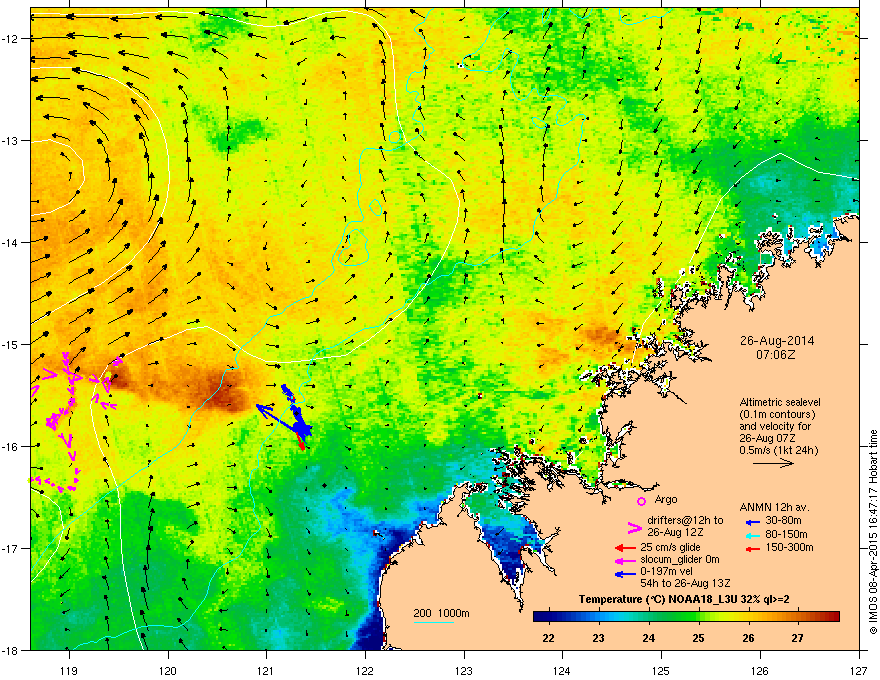Click the 'ANMN 12h av.' legend heading
Image resolution: width=880 pixels, height=680 pixels.
[774, 508]
